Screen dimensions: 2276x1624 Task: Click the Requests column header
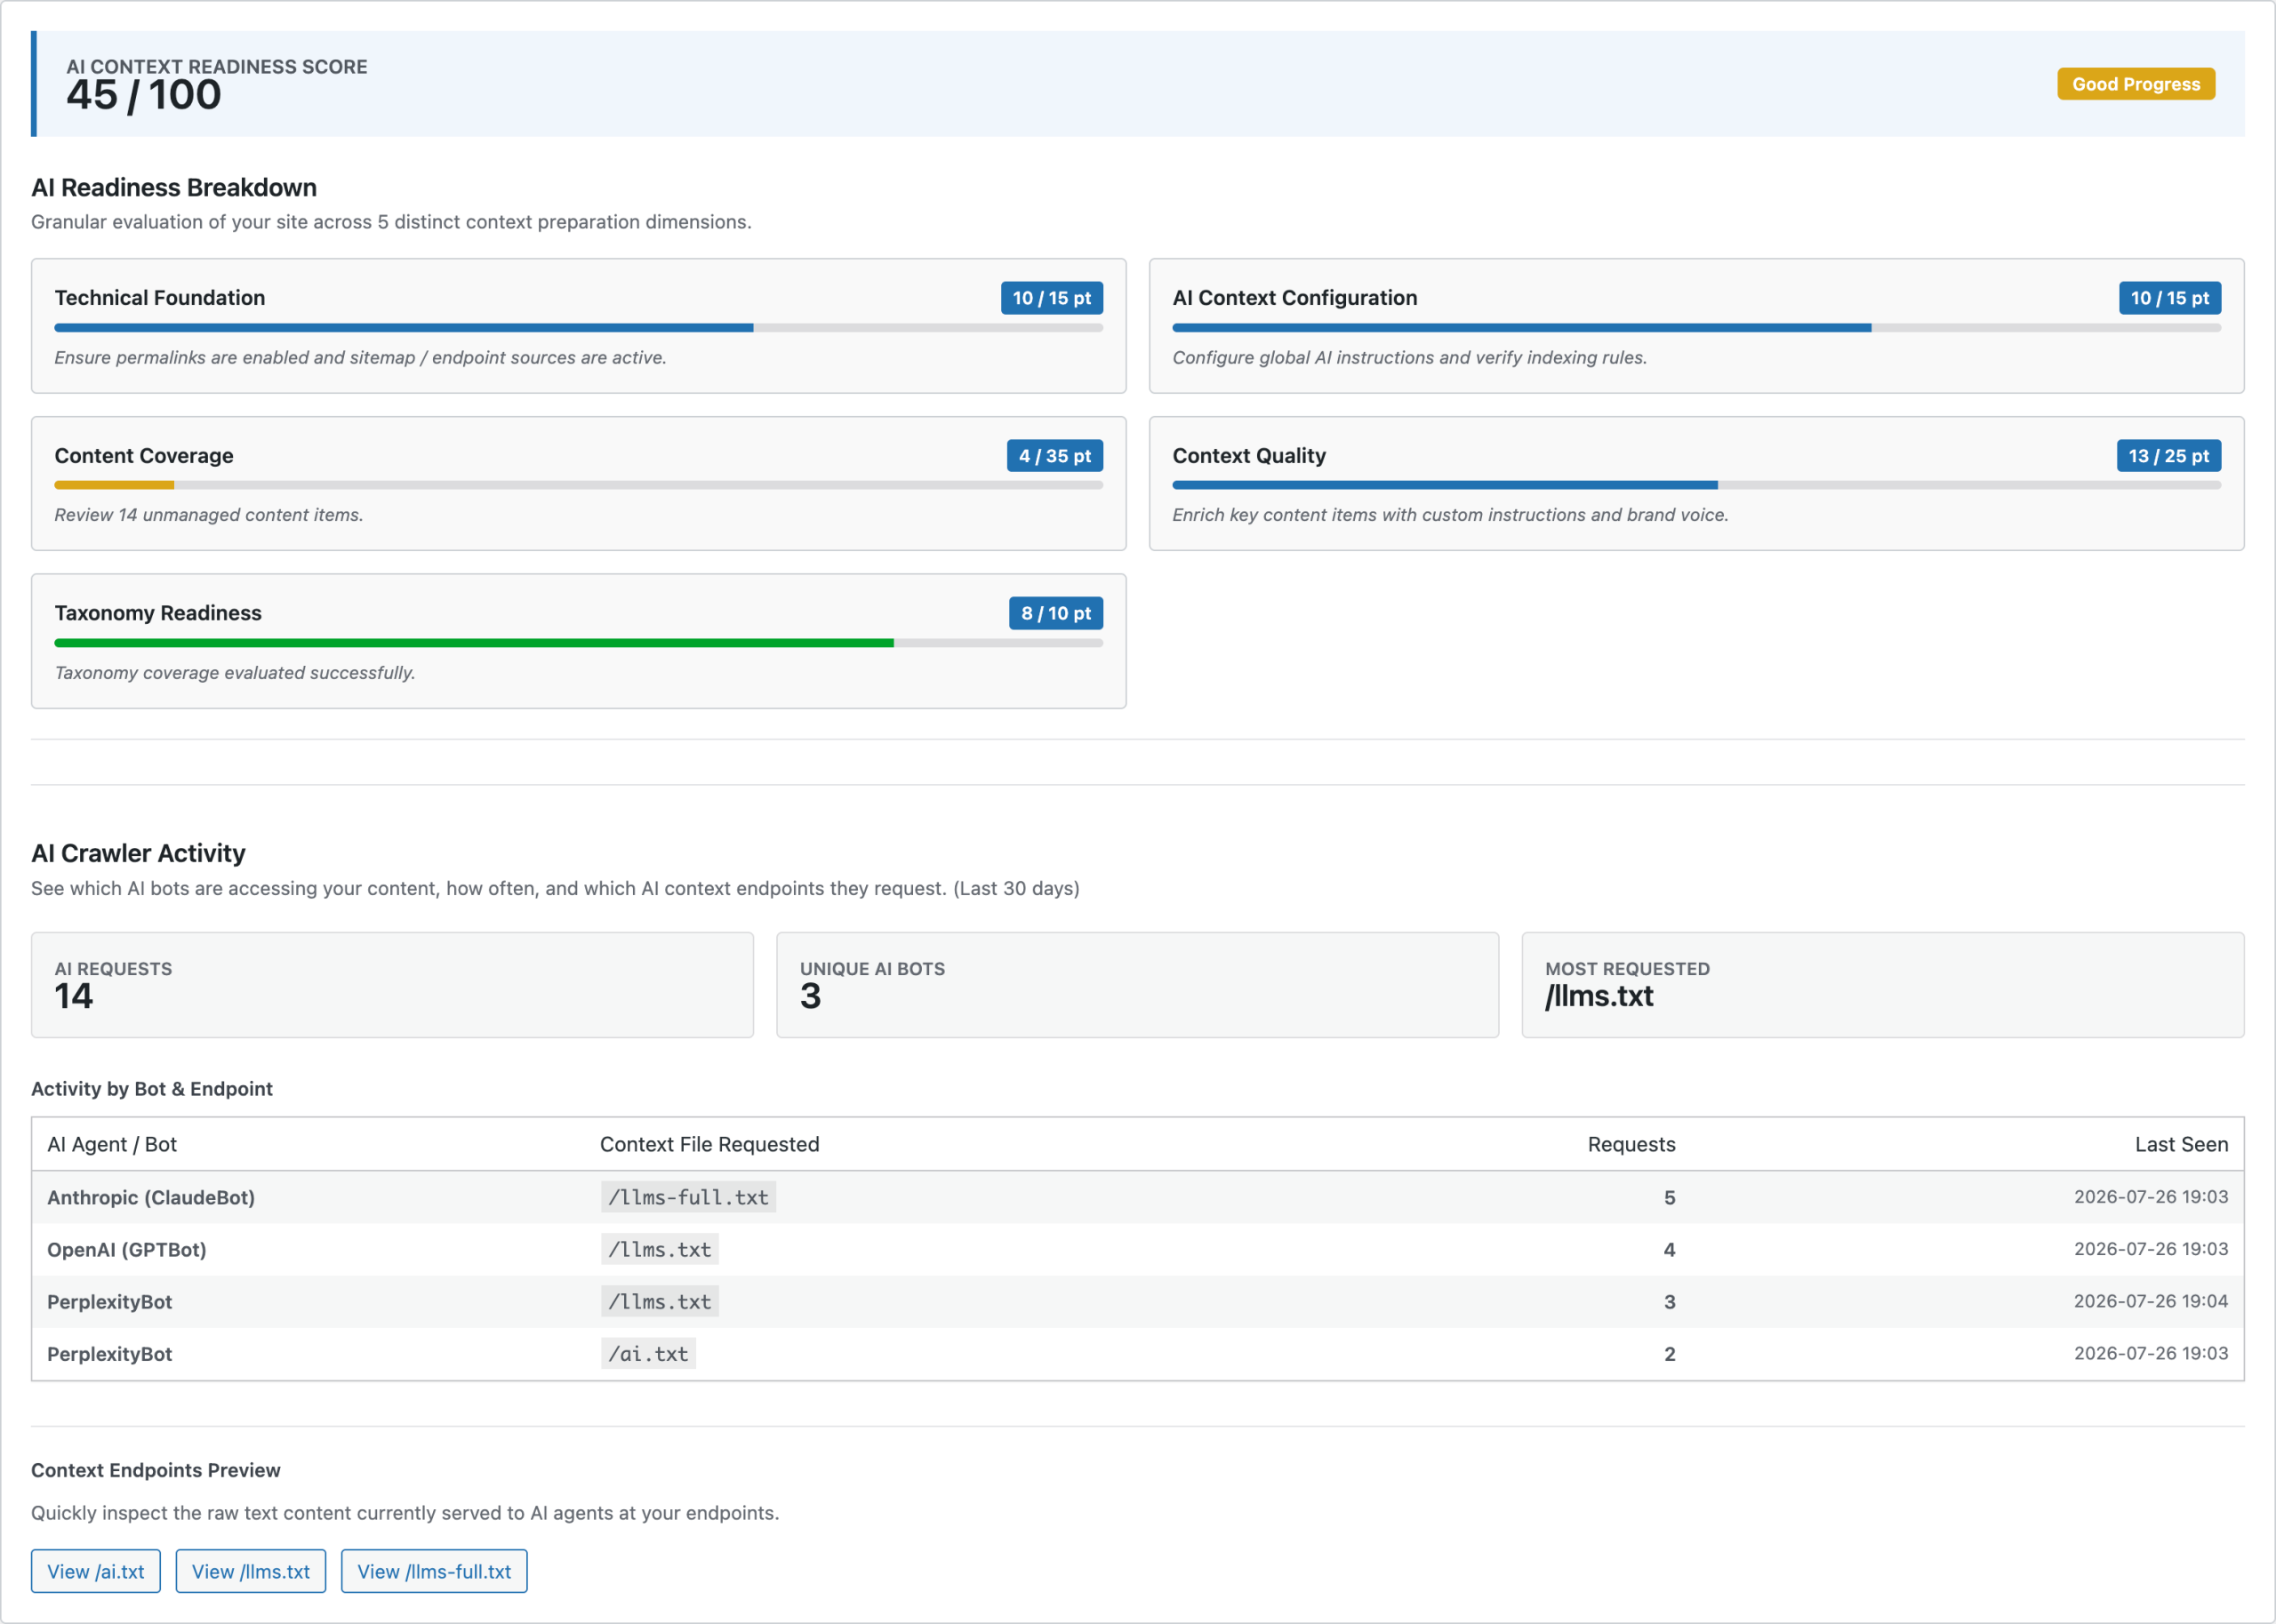(x=1631, y=1144)
